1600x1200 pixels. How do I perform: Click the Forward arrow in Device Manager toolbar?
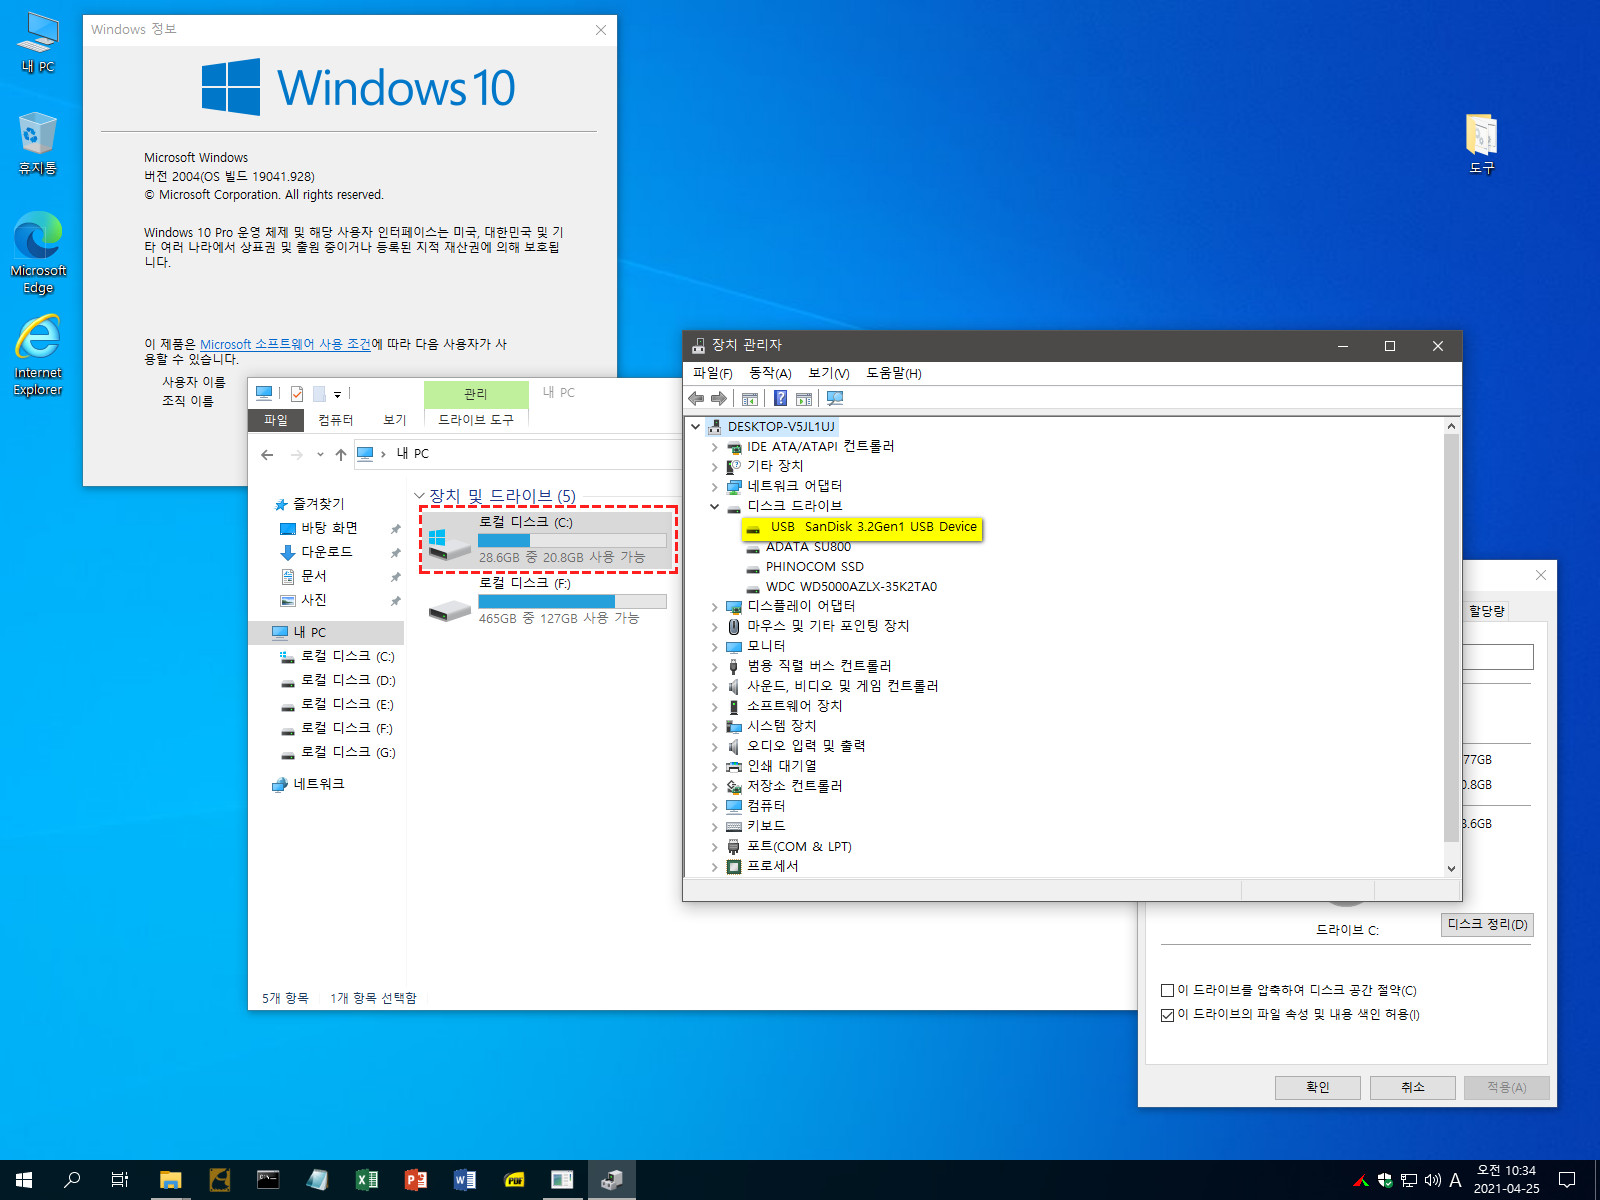718,398
